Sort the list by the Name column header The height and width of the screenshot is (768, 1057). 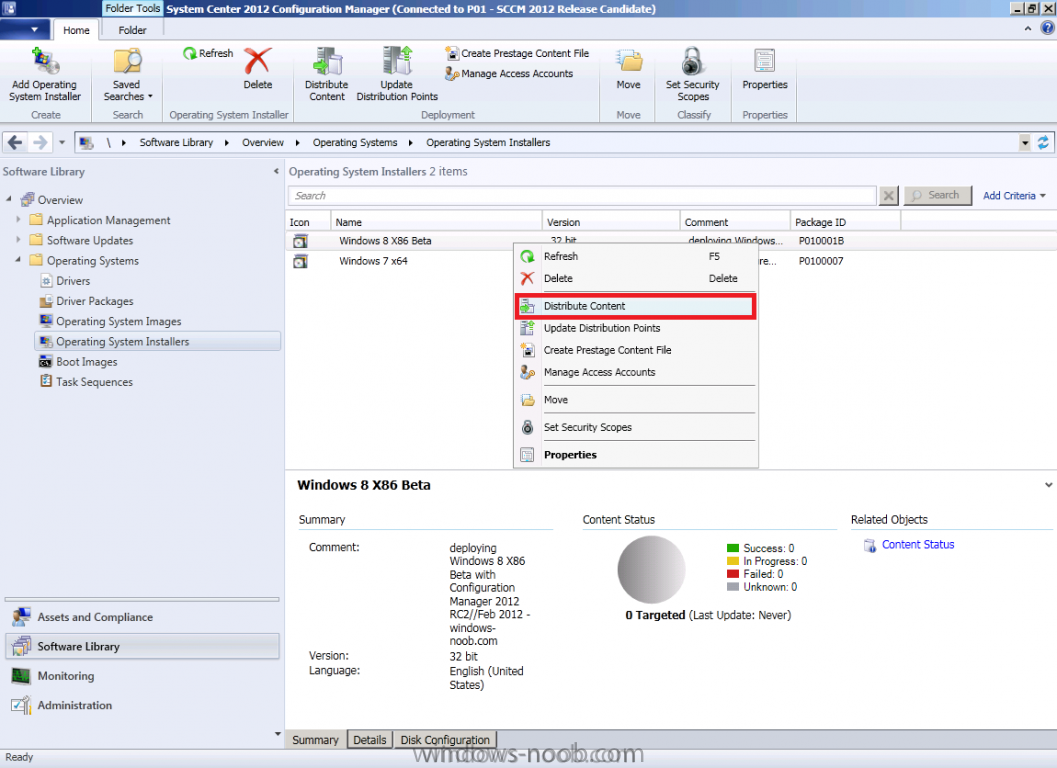(x=436, y=222)
